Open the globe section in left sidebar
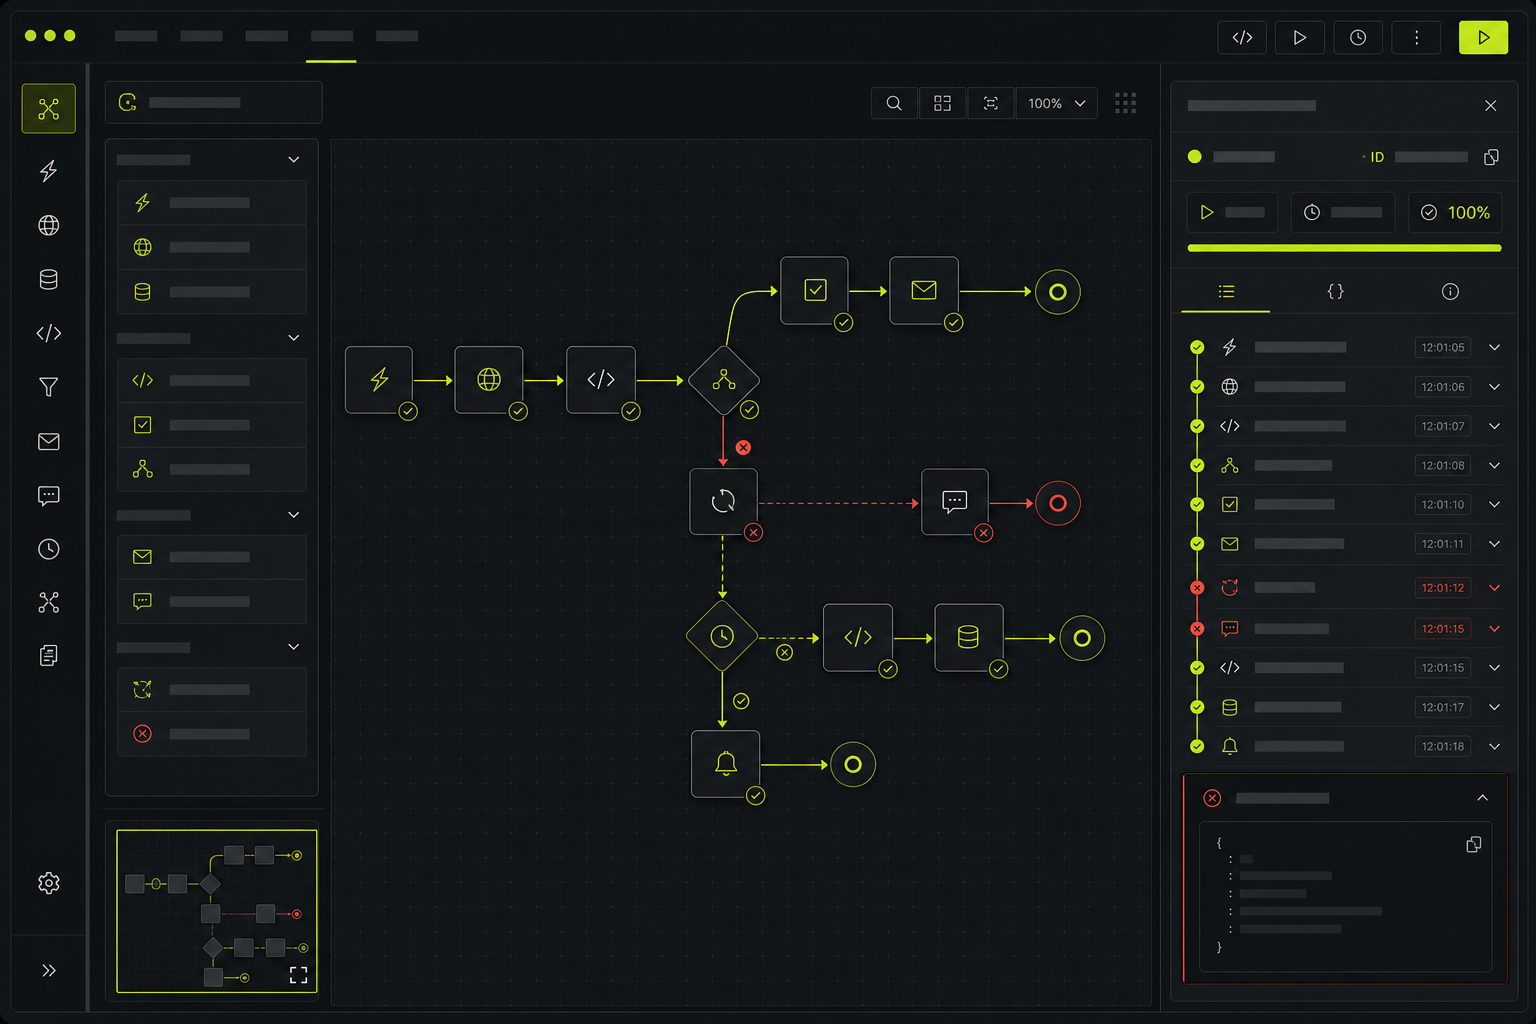Image resolution: width=1536 pixels, height=1024 pixels. 48,225
